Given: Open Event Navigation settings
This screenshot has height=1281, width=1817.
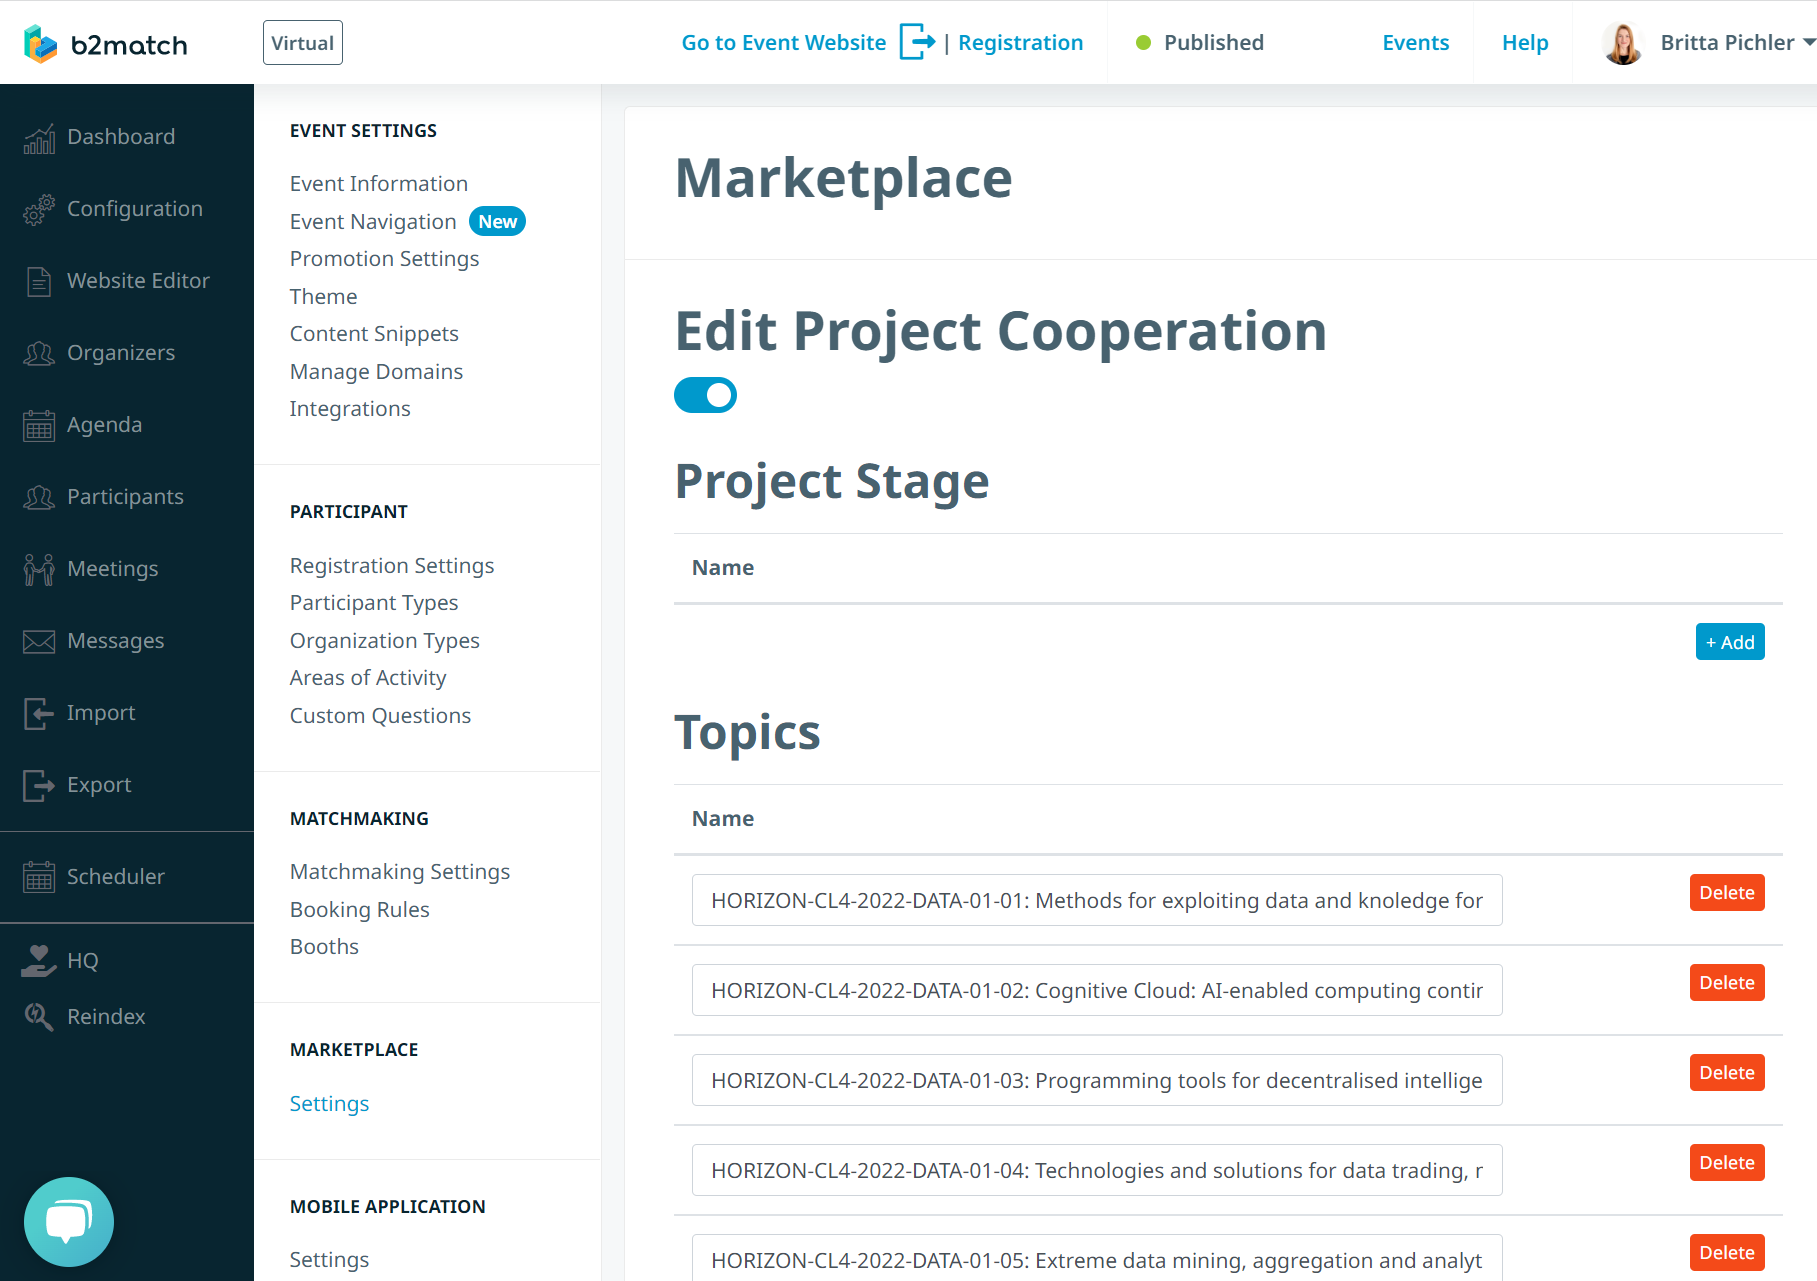Looking at the screenshot, I should pyautogui.click(x=373, y=222).
